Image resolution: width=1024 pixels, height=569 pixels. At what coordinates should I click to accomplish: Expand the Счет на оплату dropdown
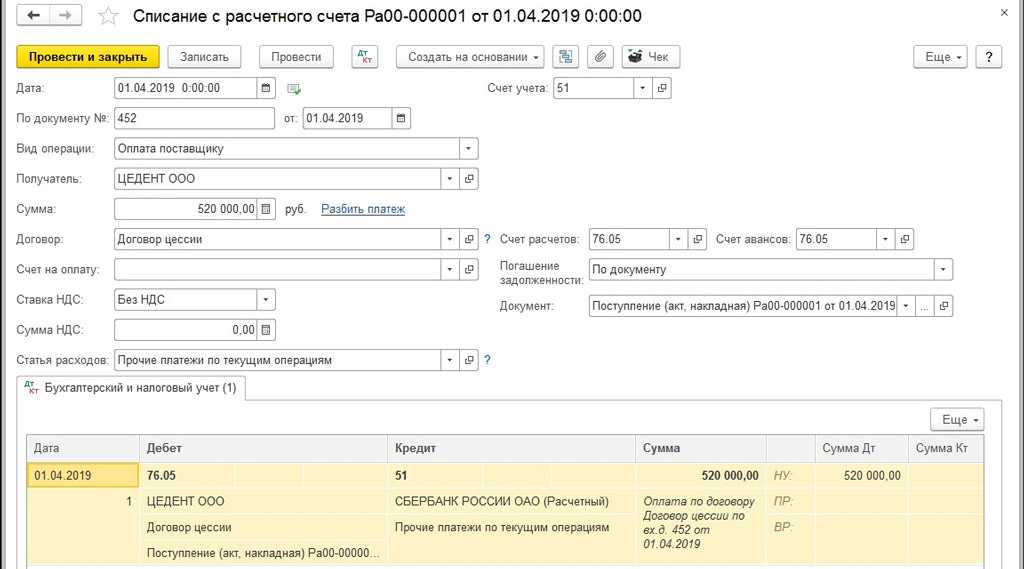pyautogui.click(x=449, y=269)
